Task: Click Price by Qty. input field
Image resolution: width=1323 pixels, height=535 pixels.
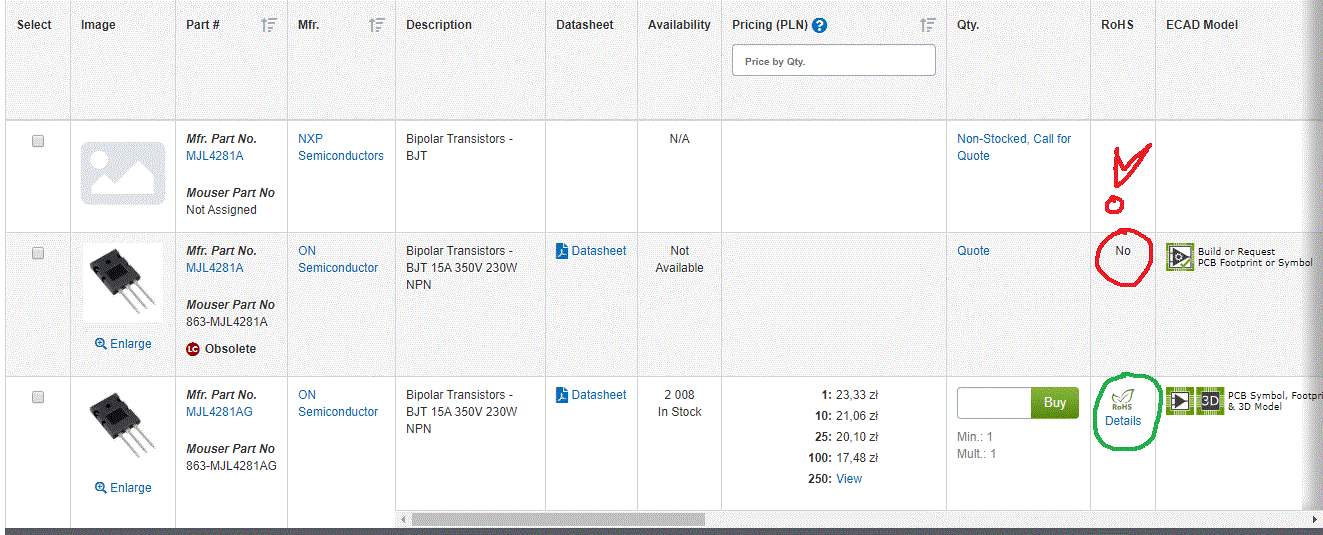Action: point(834,60)
